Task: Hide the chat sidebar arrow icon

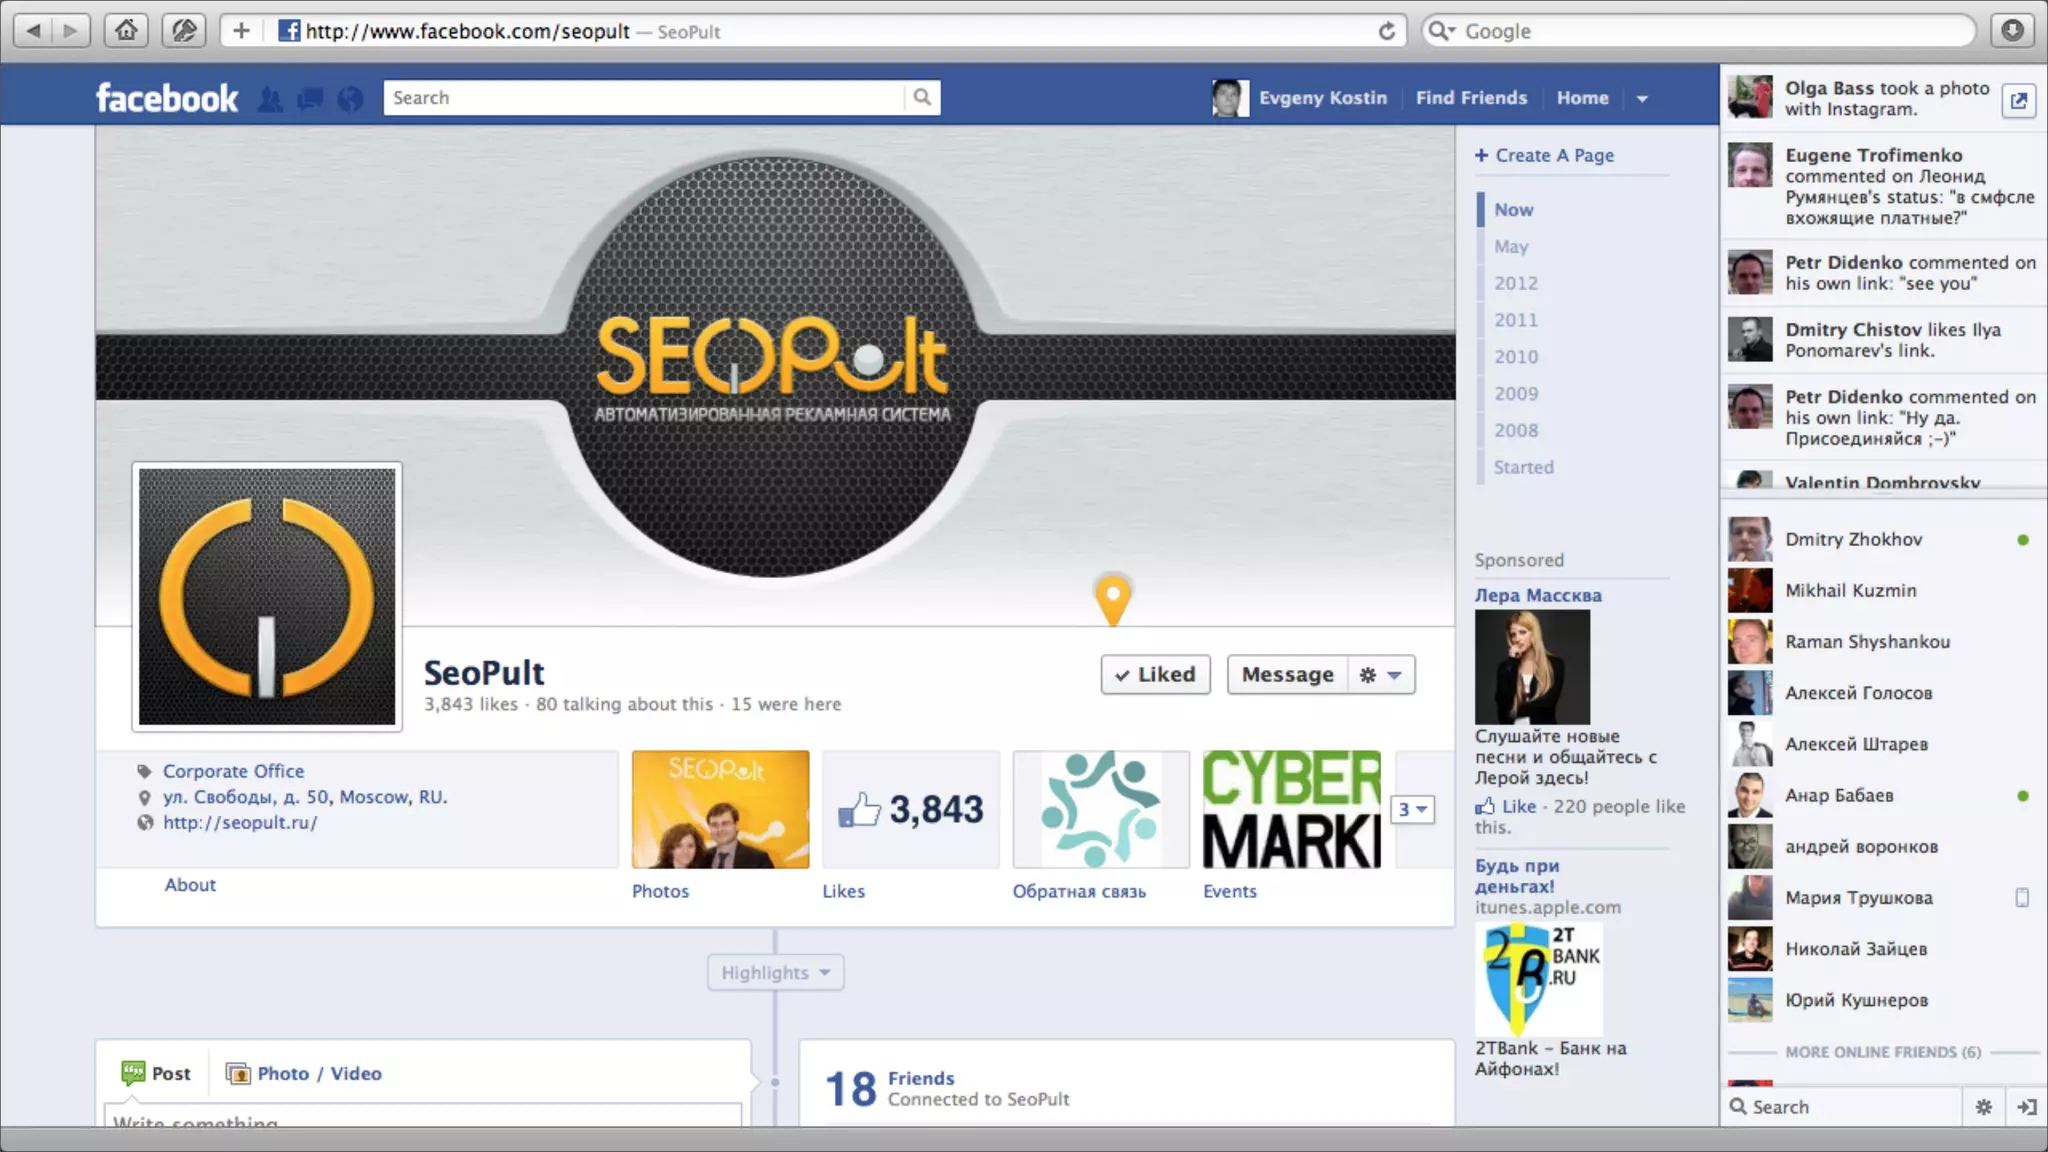Action: (x=2027, y=1106)
